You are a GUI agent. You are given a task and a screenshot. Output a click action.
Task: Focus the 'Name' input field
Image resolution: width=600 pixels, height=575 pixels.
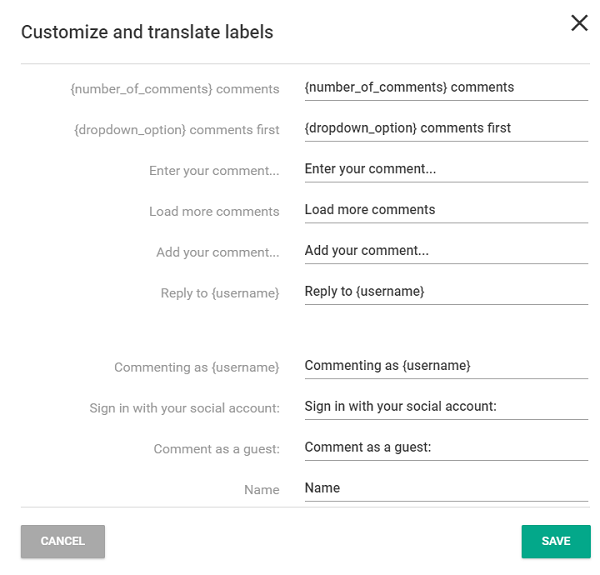coord(446,489)
